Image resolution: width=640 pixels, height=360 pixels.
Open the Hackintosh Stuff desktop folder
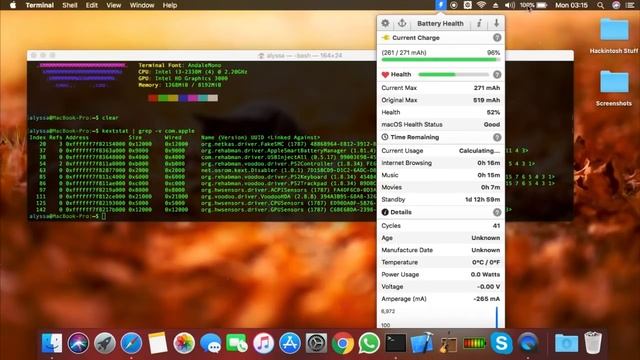click(x=614, y=36)
